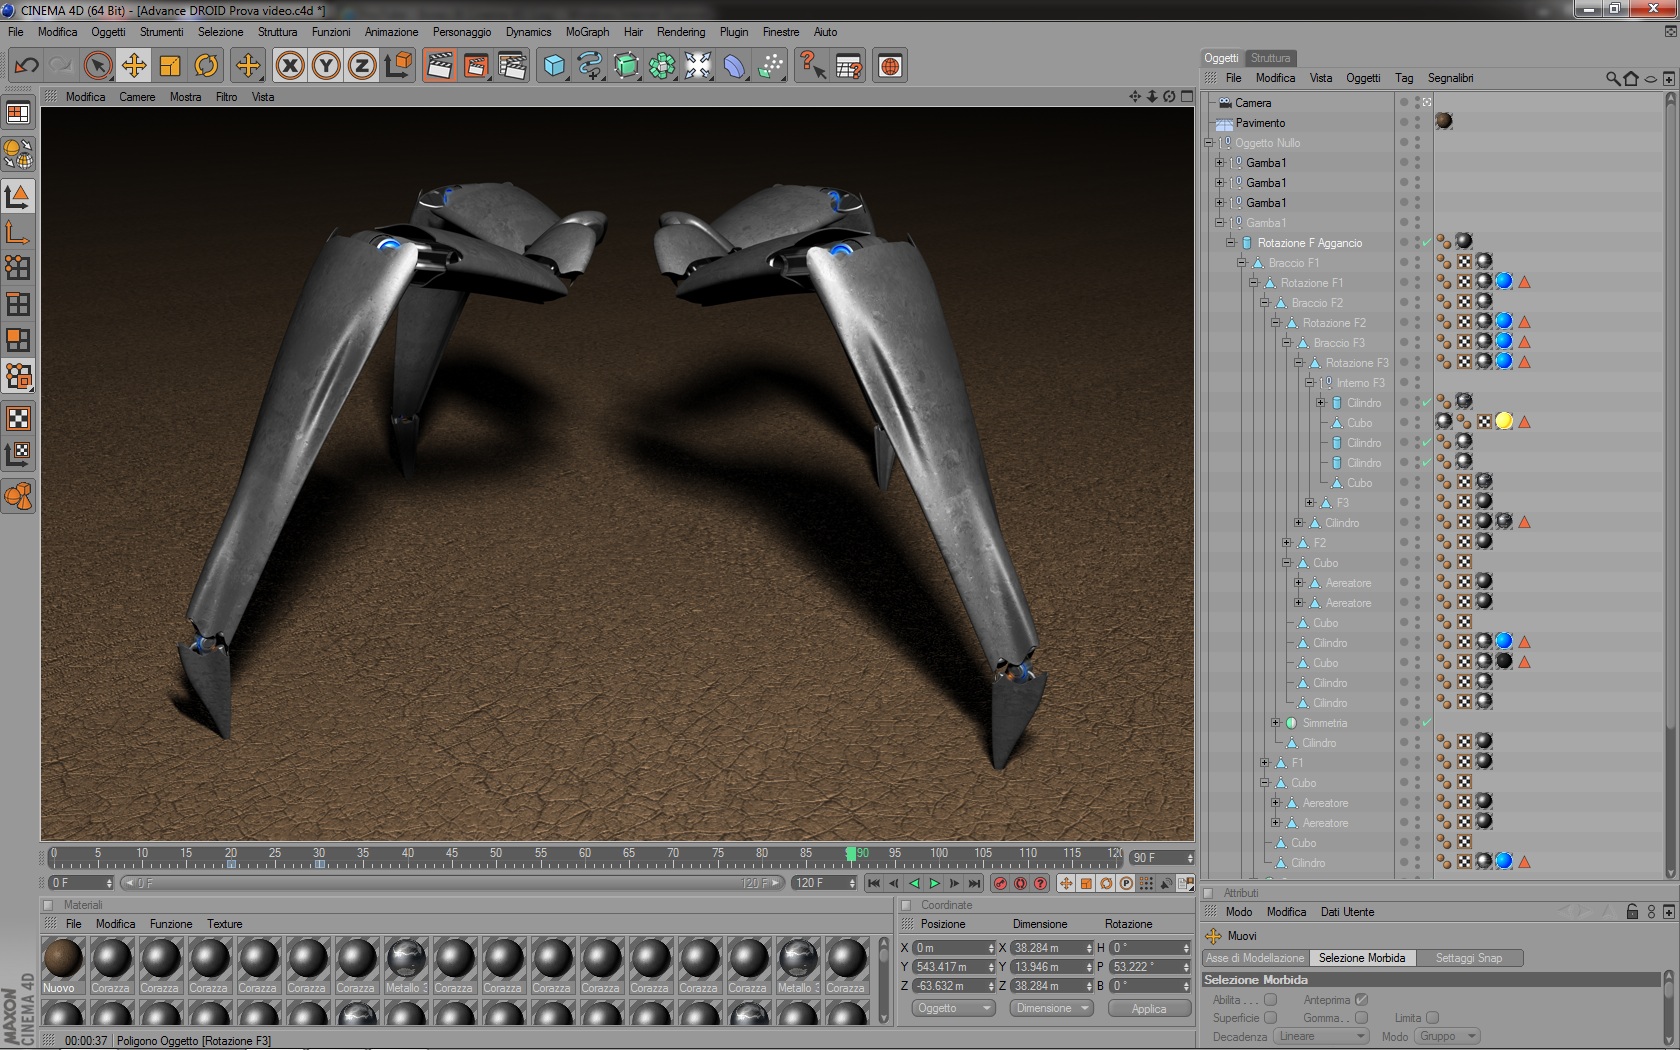Screen dimensions: 1680x1050
Task: Enable the Anteprima checkbox
Action: point(1361,999)
